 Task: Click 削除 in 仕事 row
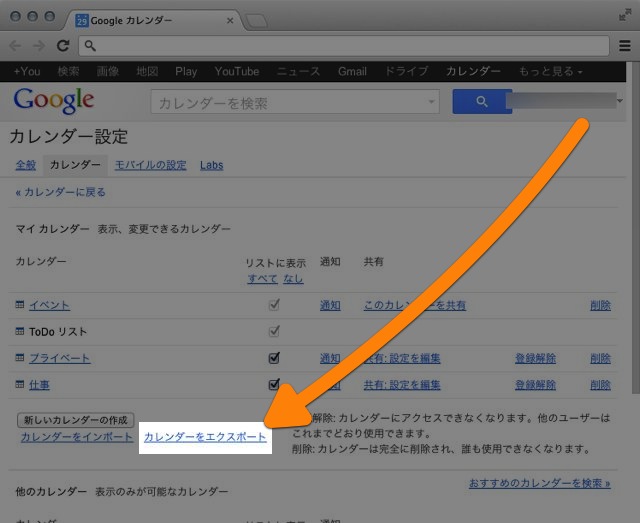600,385
